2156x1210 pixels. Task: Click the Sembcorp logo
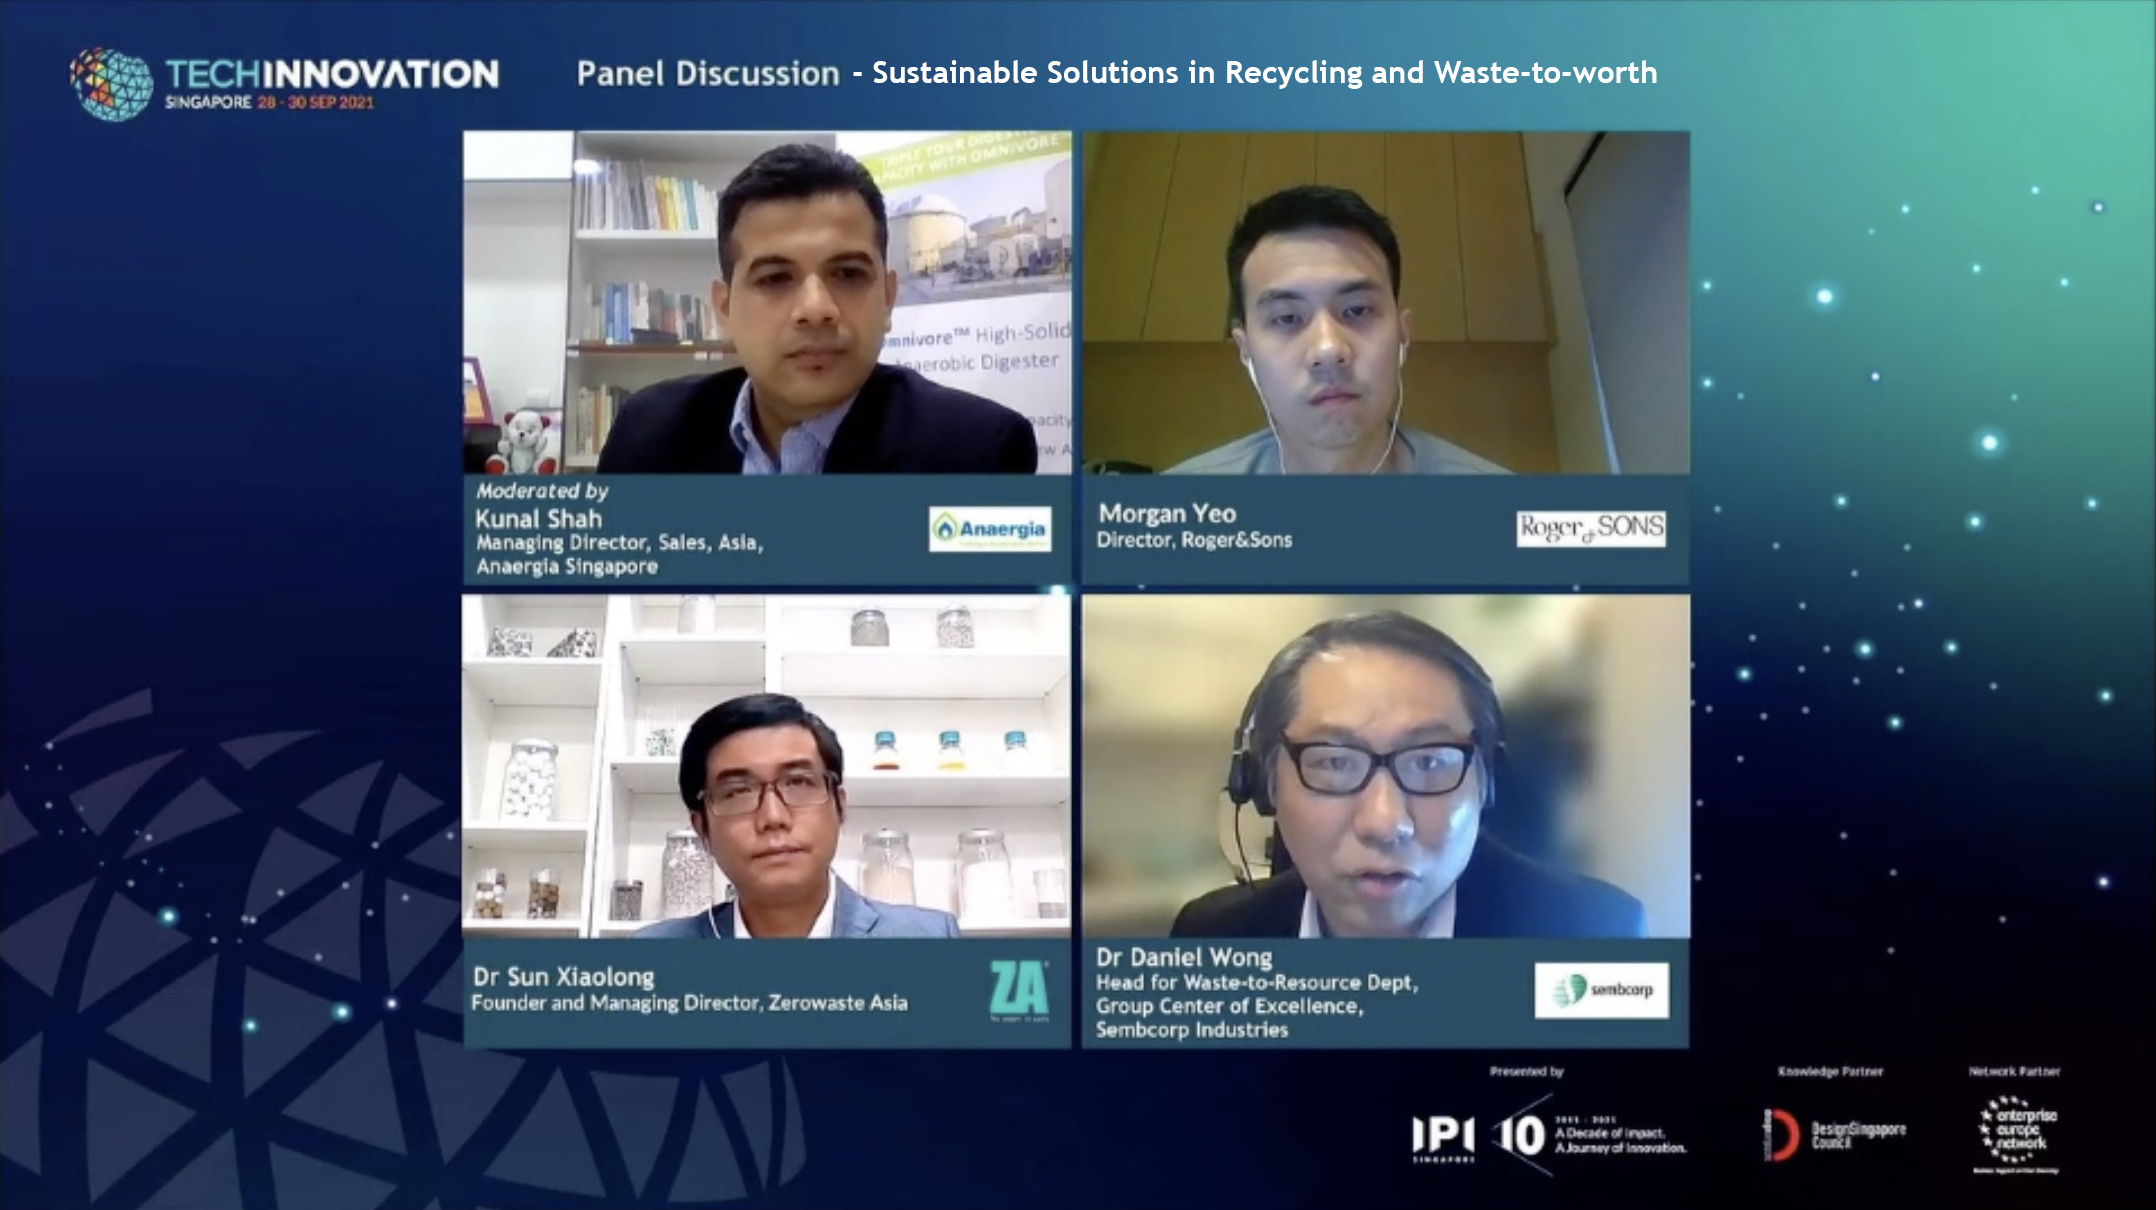[1602, 990]
